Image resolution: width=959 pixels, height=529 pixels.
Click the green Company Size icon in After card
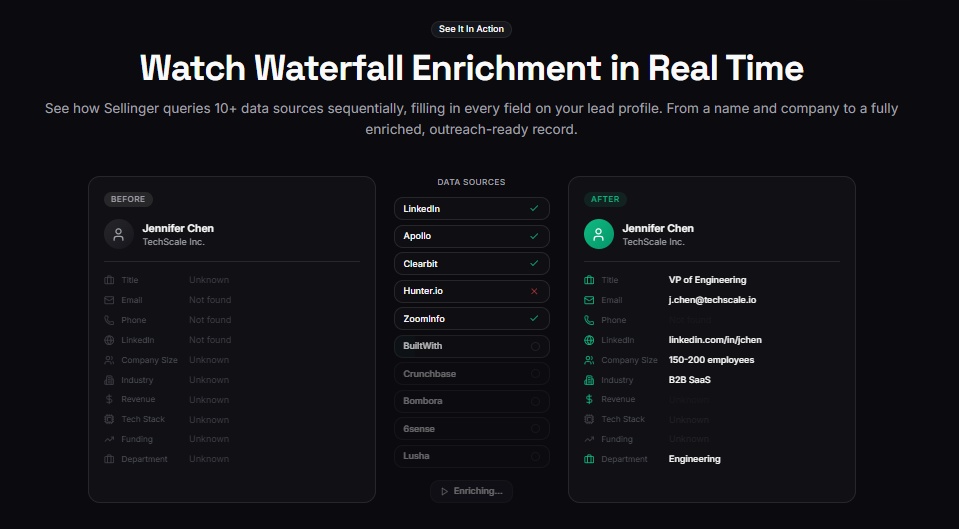pos(589,360)
